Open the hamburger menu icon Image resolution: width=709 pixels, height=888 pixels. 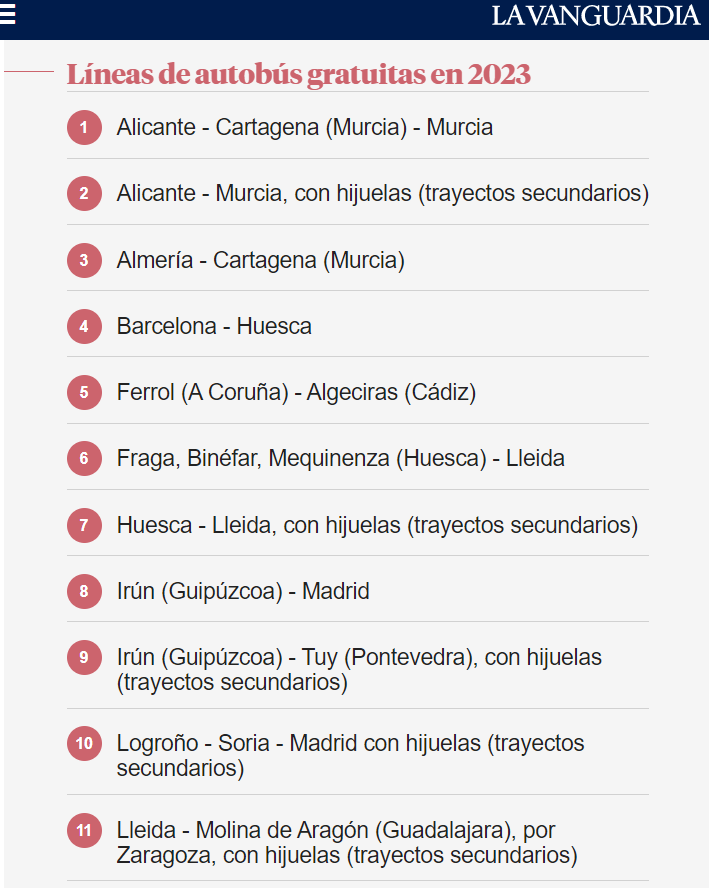click(x=8, y=14)
